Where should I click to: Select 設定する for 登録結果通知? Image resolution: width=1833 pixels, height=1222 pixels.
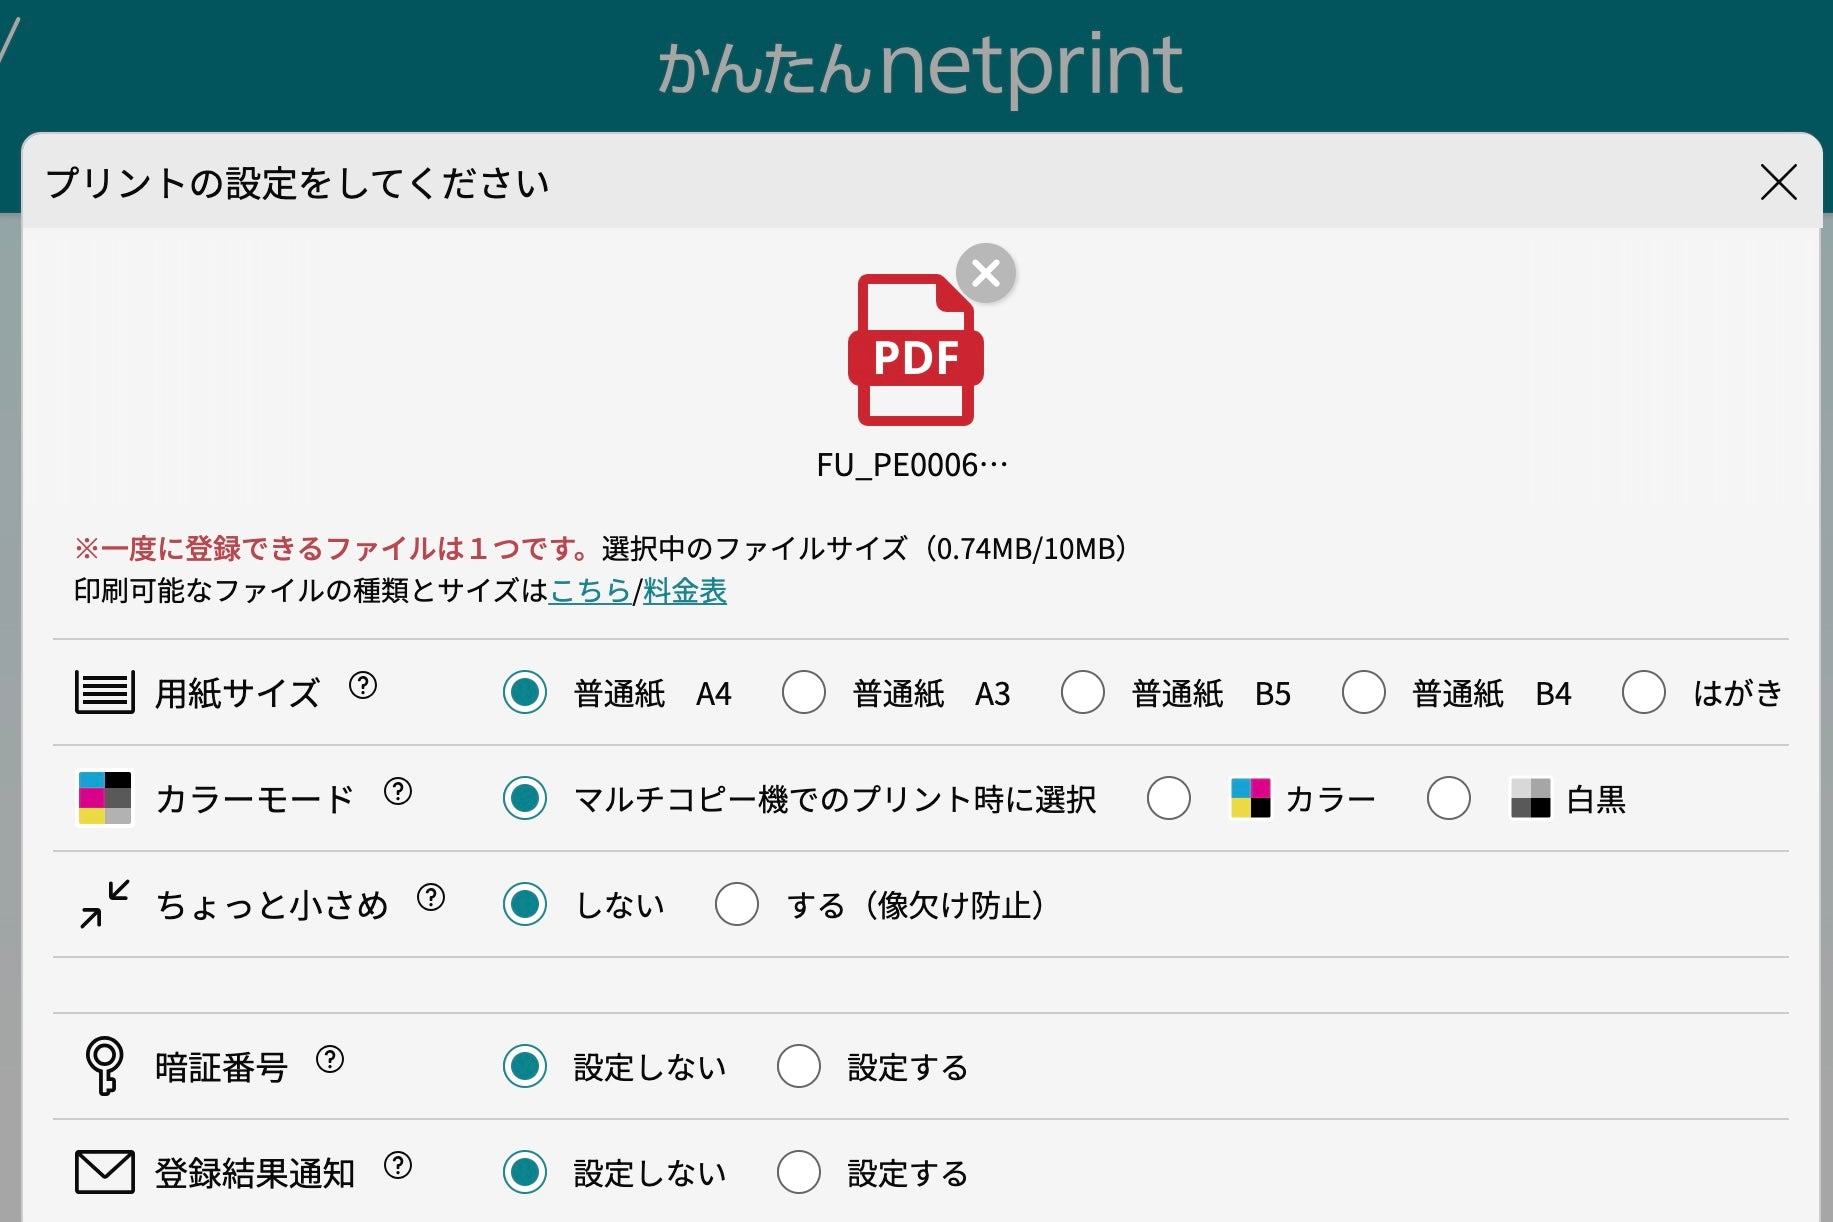pyautogui.click(x=799, y=1172)
